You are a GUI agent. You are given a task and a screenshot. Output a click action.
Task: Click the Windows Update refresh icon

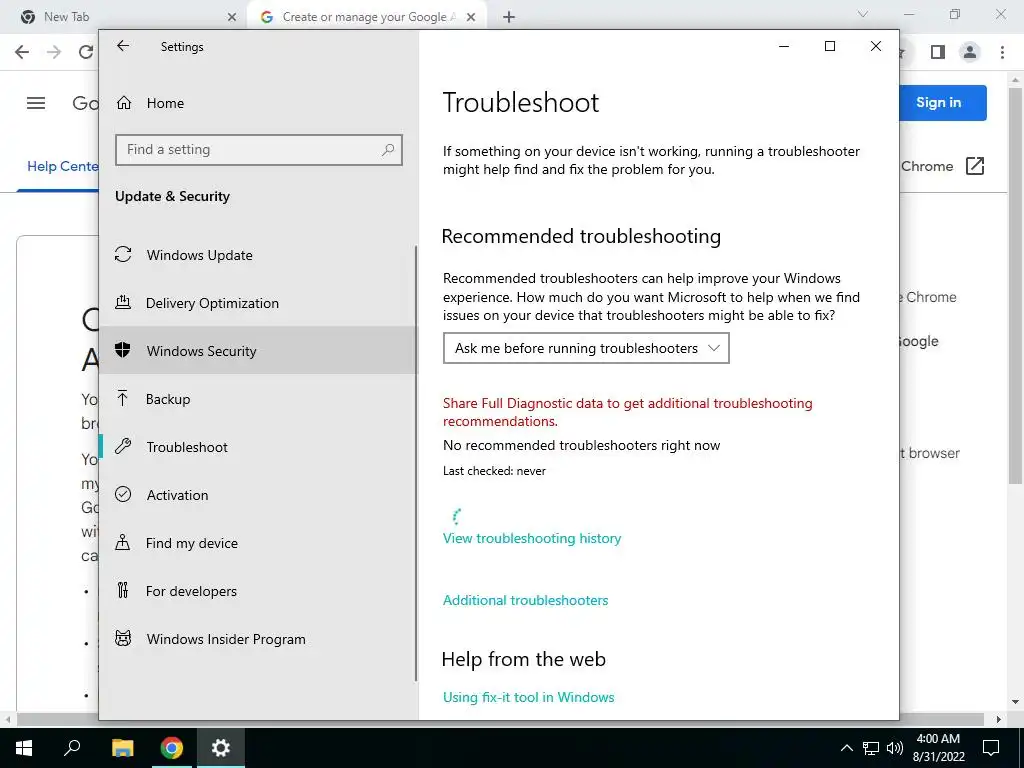[x=123, y=254]
